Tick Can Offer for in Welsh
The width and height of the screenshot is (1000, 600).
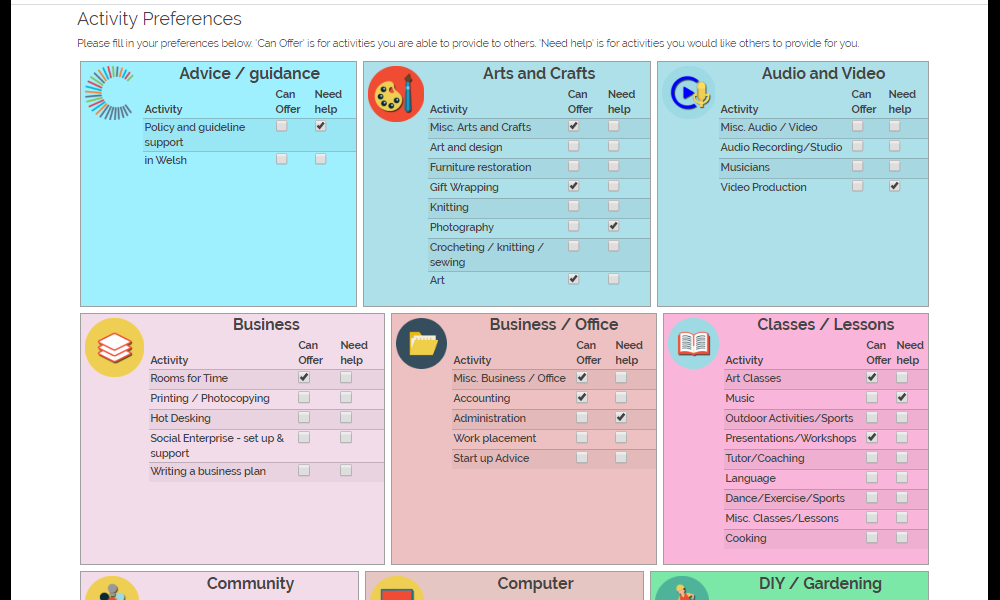[282, 159]
